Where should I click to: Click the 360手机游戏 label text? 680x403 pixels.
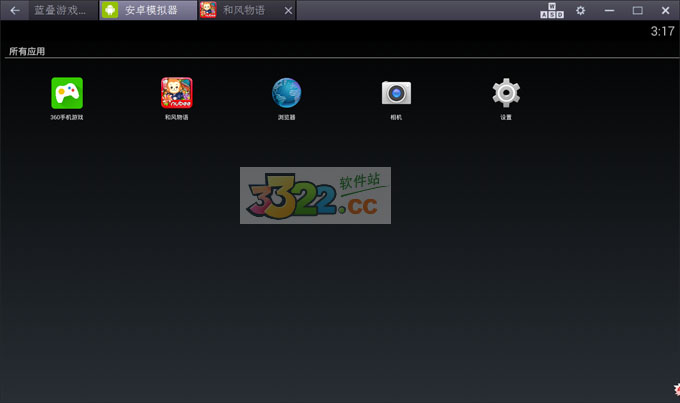67,117
